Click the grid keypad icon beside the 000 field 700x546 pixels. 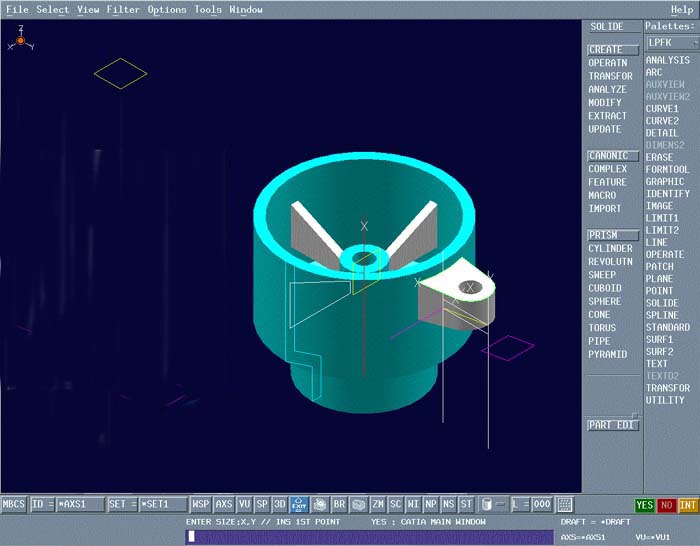point(565,505)
